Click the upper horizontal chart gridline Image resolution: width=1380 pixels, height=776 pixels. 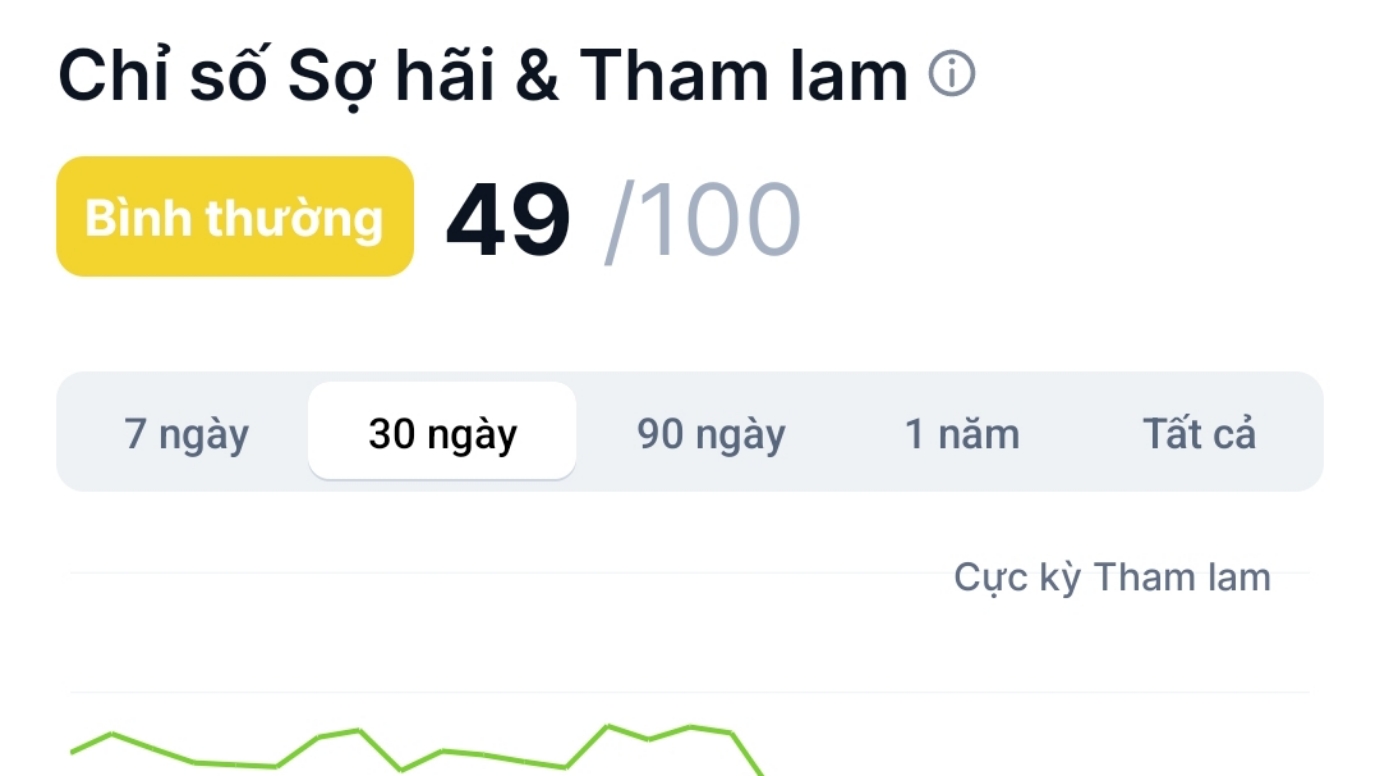point(500,573)
